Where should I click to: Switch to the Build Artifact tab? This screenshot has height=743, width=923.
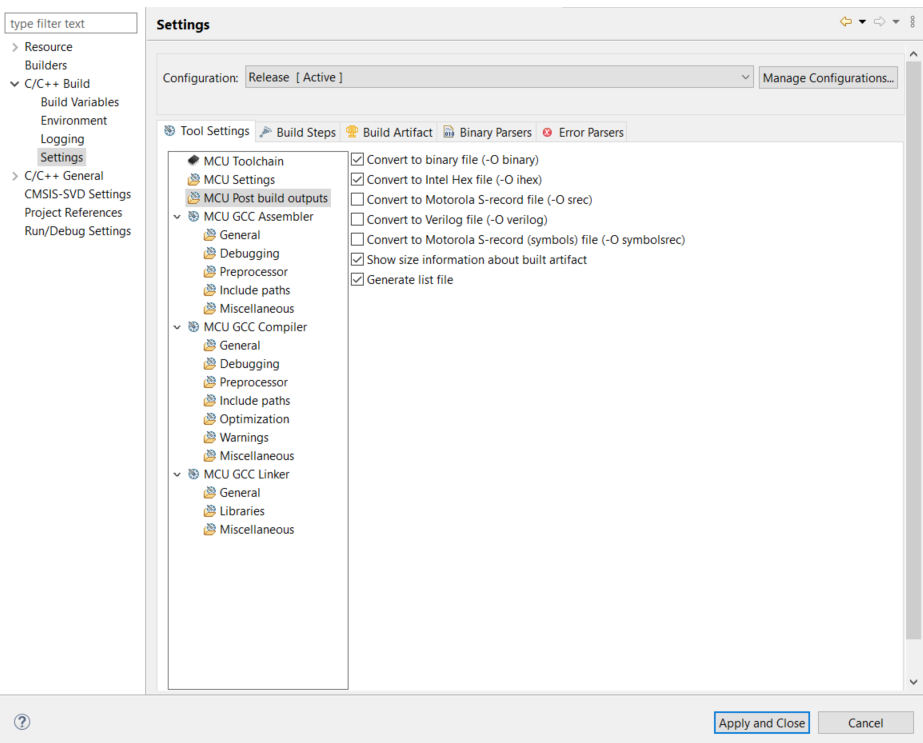click(x=390, y=132)
